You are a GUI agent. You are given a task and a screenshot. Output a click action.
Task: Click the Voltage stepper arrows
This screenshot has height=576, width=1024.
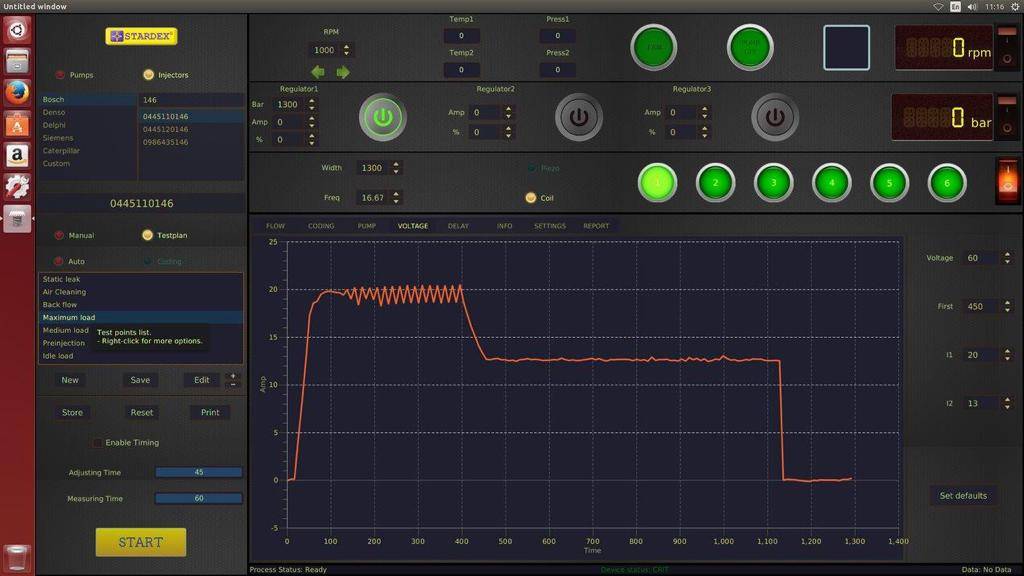point(1007,258)
